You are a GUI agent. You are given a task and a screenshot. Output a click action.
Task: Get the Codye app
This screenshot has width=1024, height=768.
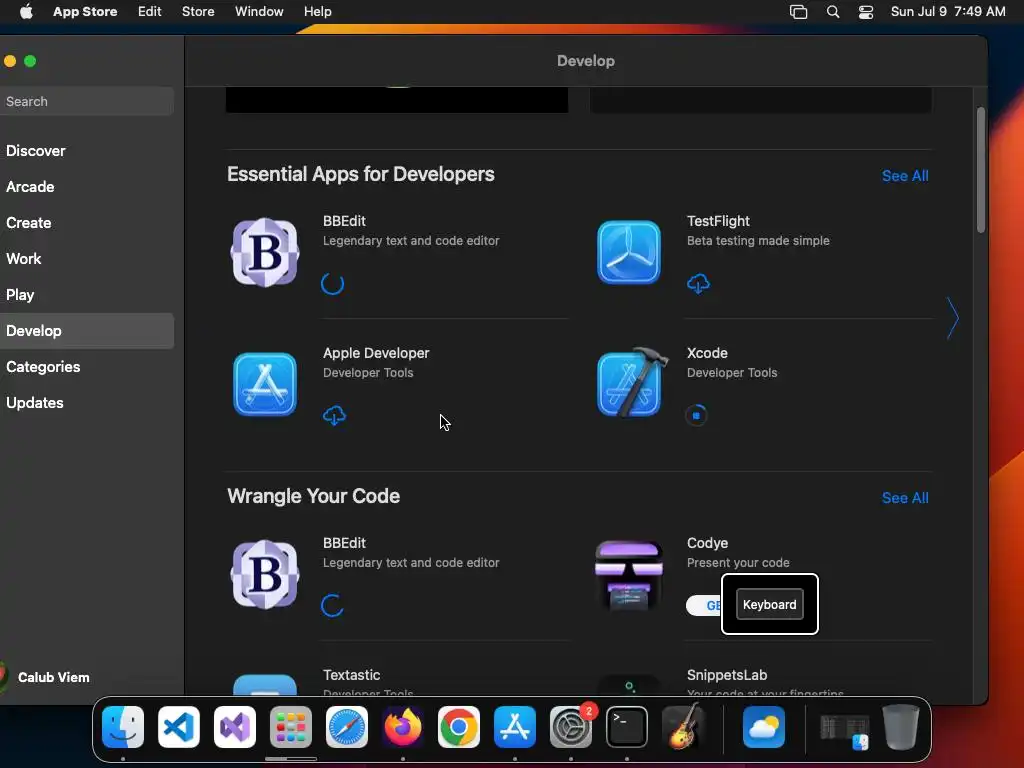tap(703, 605)
